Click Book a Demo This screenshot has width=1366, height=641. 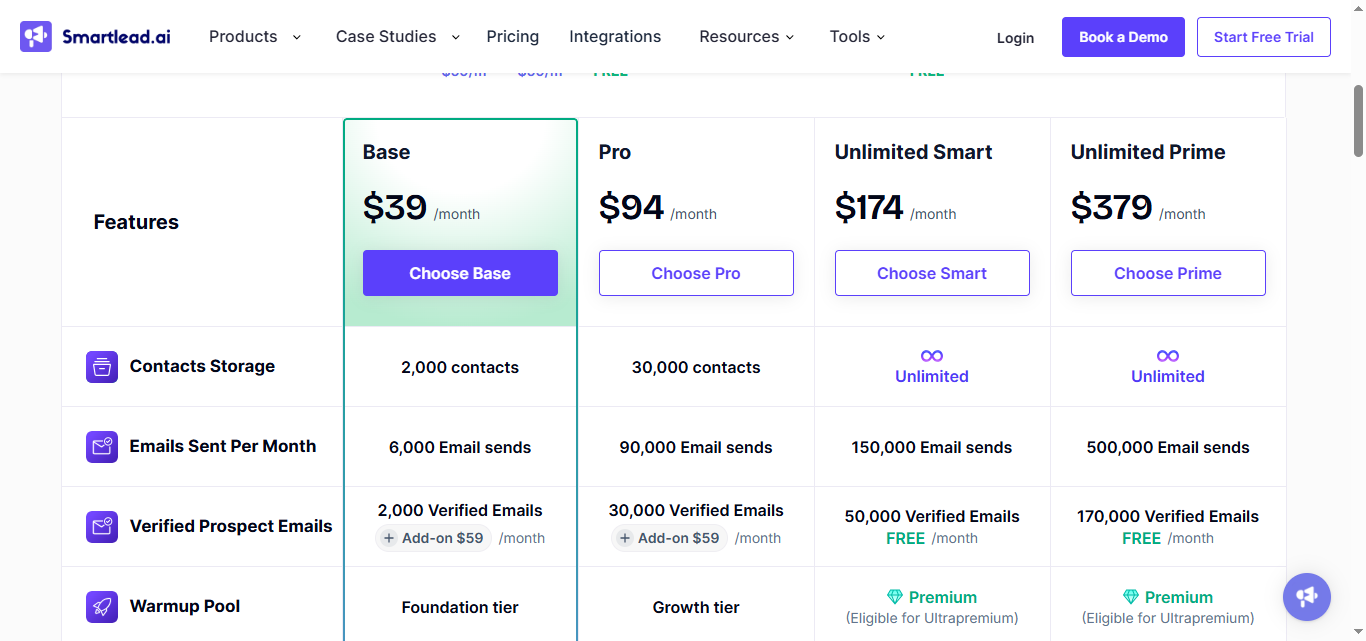(1123, 36)
